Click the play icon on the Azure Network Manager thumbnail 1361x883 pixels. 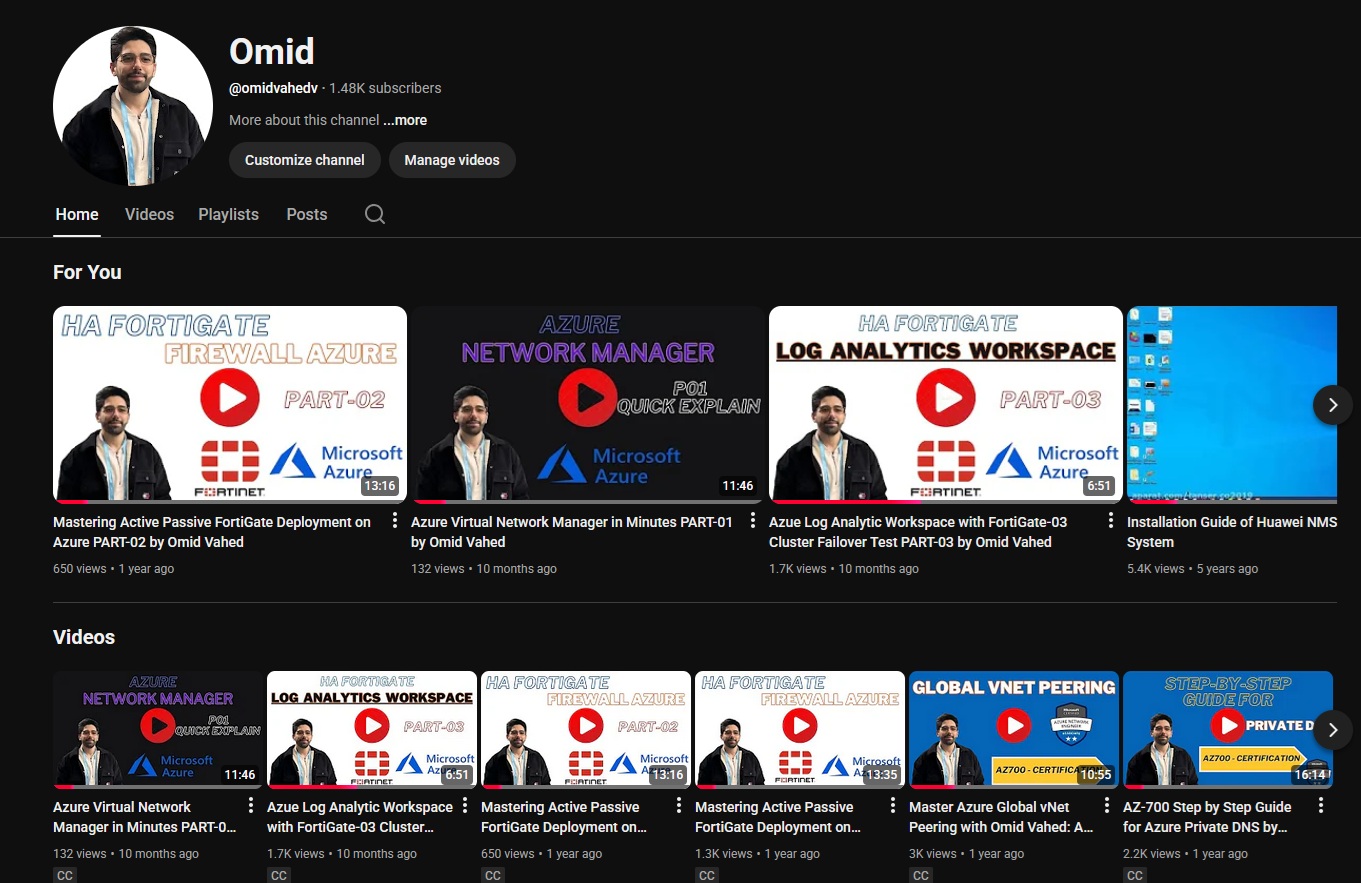tap(587, 395)
